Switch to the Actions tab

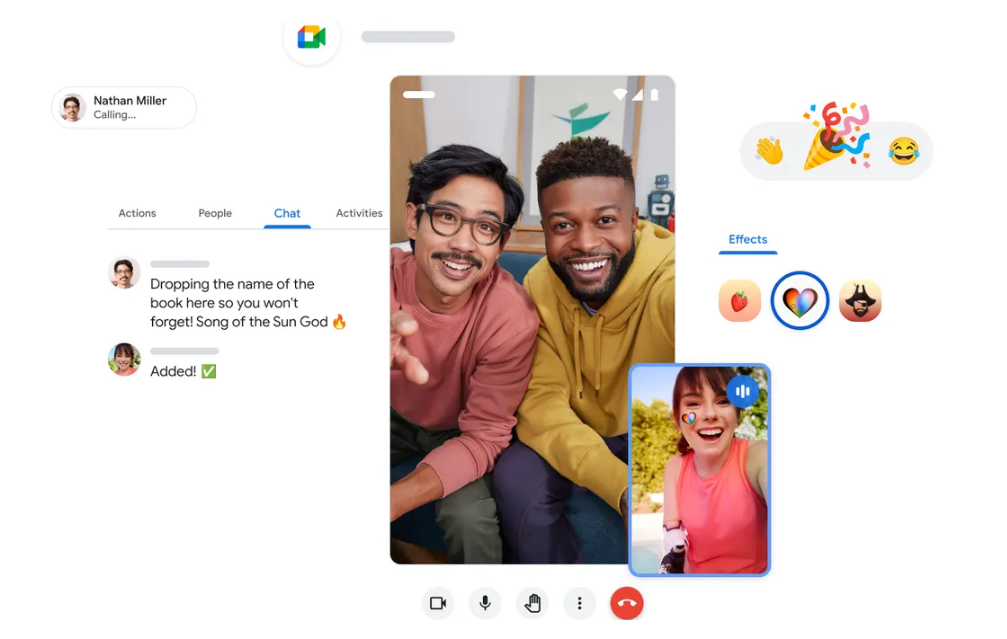pyautogui.click(x=137, y=213)
